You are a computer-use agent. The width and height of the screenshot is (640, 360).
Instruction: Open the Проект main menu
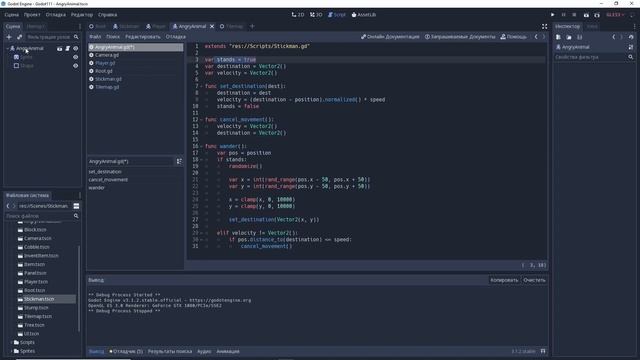coord(32,15)
